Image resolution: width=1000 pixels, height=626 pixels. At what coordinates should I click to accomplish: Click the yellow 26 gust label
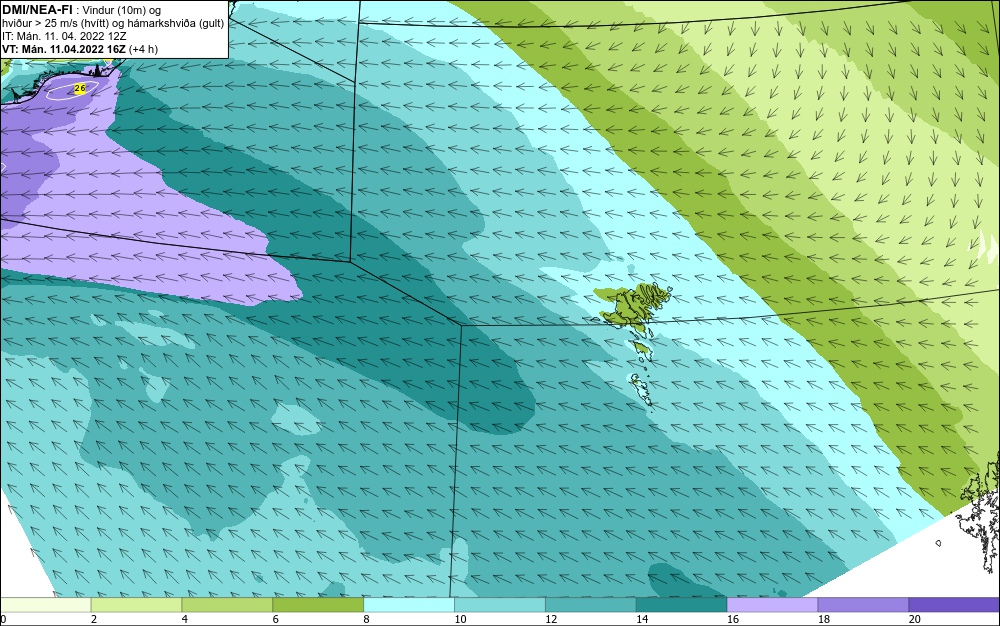(80, 89)
